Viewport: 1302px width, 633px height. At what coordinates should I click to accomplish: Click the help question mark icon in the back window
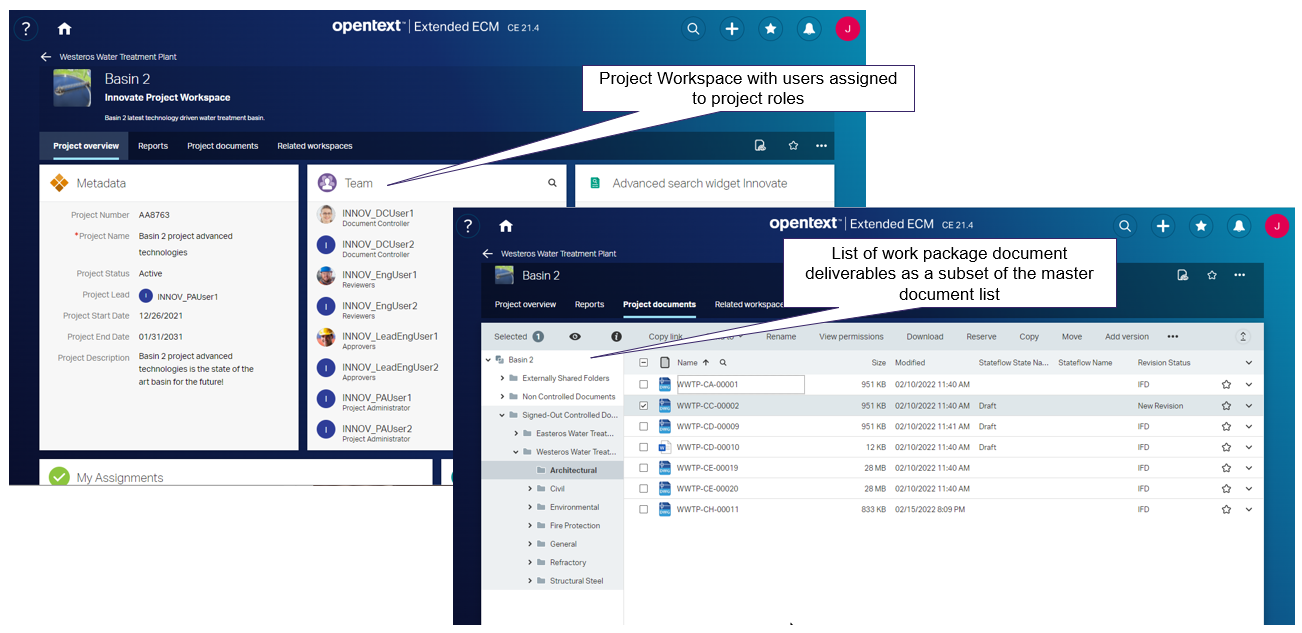click(x=27, y=29)
